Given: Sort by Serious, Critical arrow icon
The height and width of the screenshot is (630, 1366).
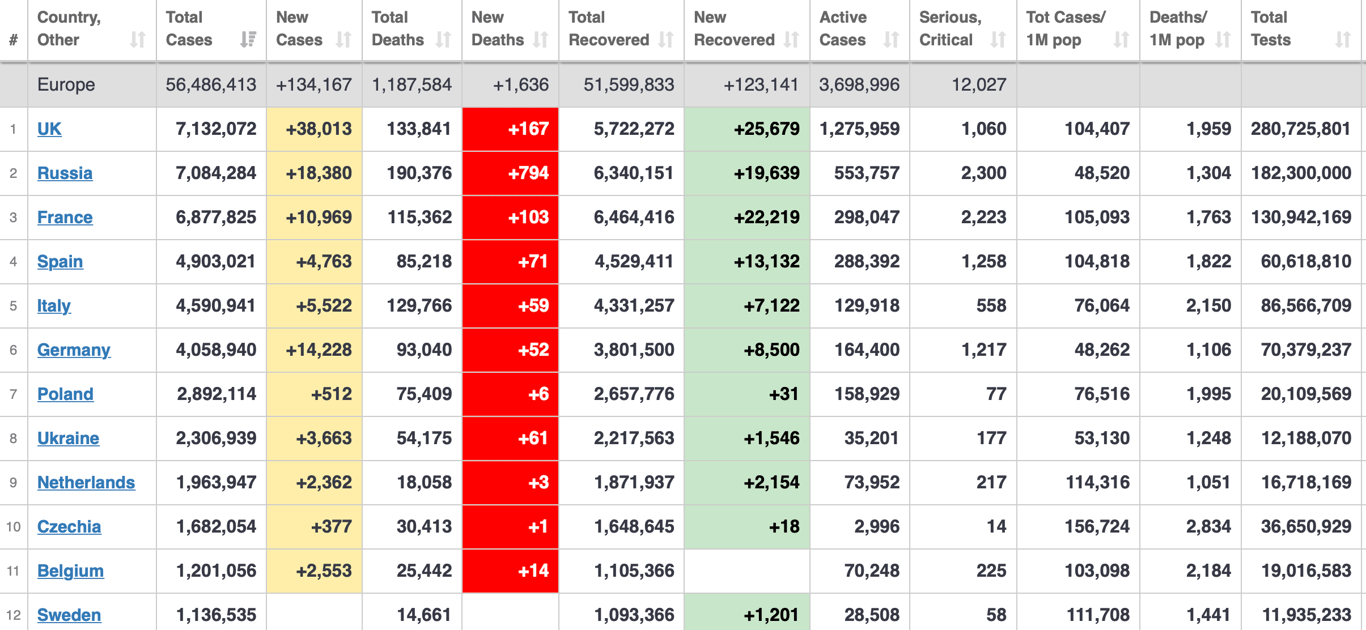Looking at the screenshot, I should (998, 40).
